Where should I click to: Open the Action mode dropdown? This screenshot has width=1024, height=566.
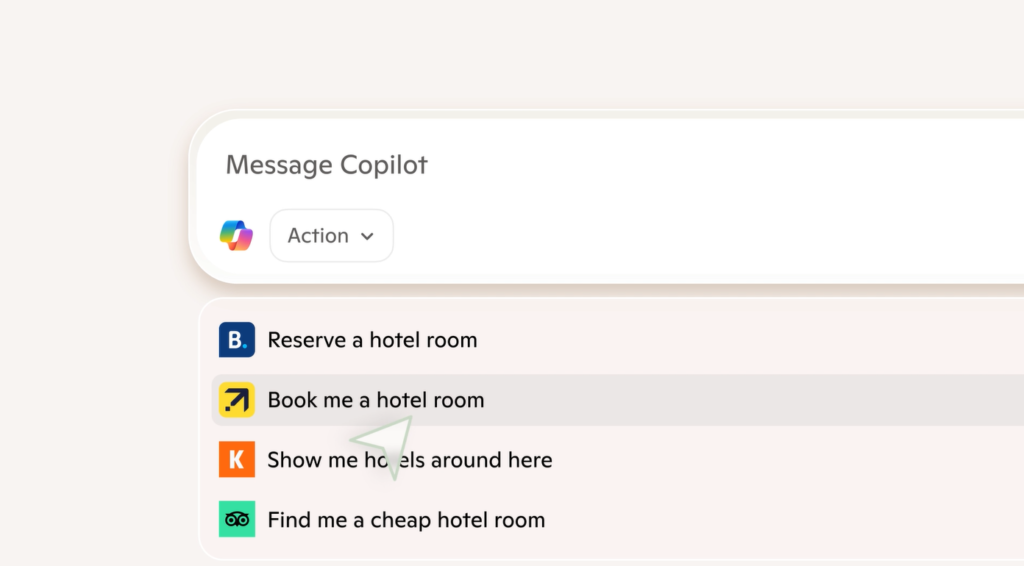pos(331,236)
